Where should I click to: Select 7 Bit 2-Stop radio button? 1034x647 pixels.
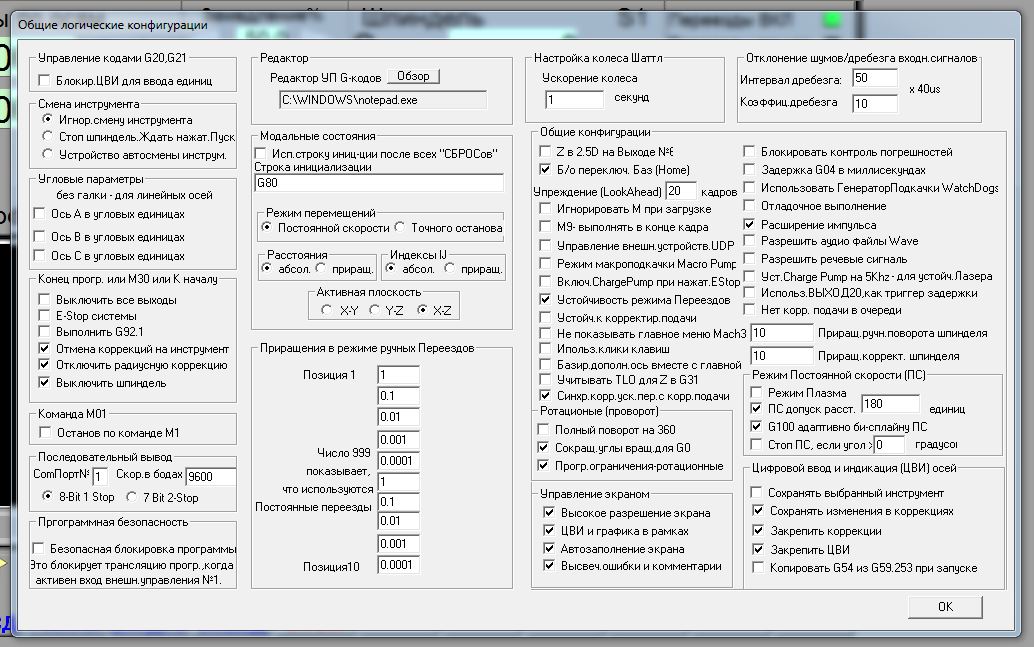point(131,496)
